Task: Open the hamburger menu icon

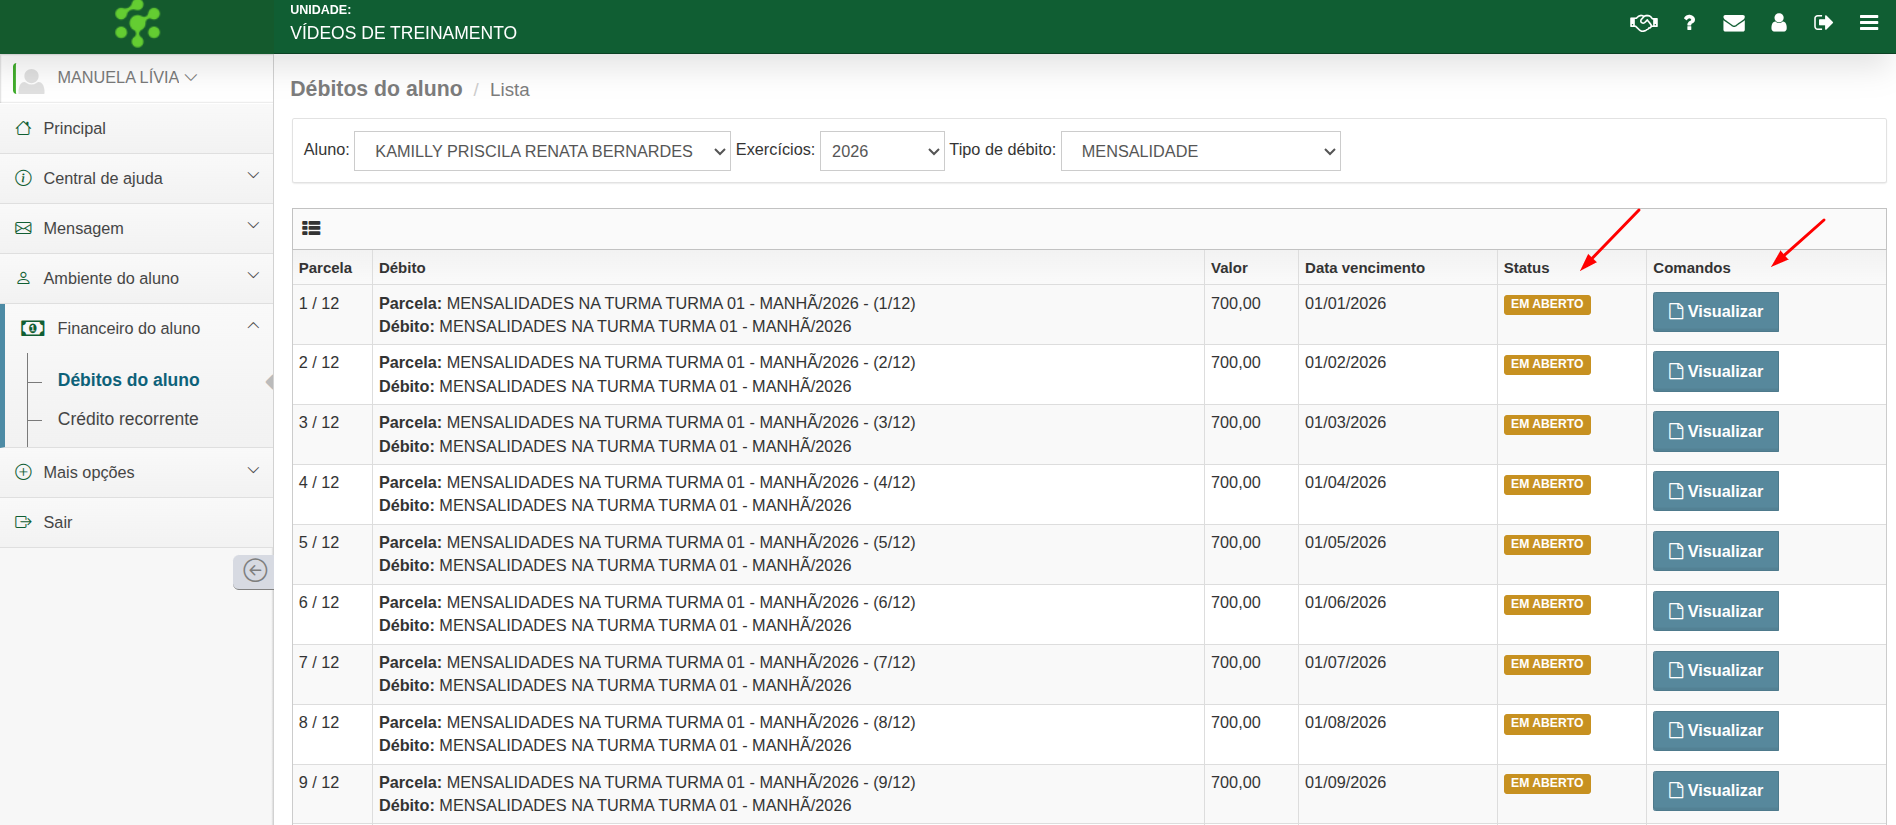Action: tap(1868, 23)
